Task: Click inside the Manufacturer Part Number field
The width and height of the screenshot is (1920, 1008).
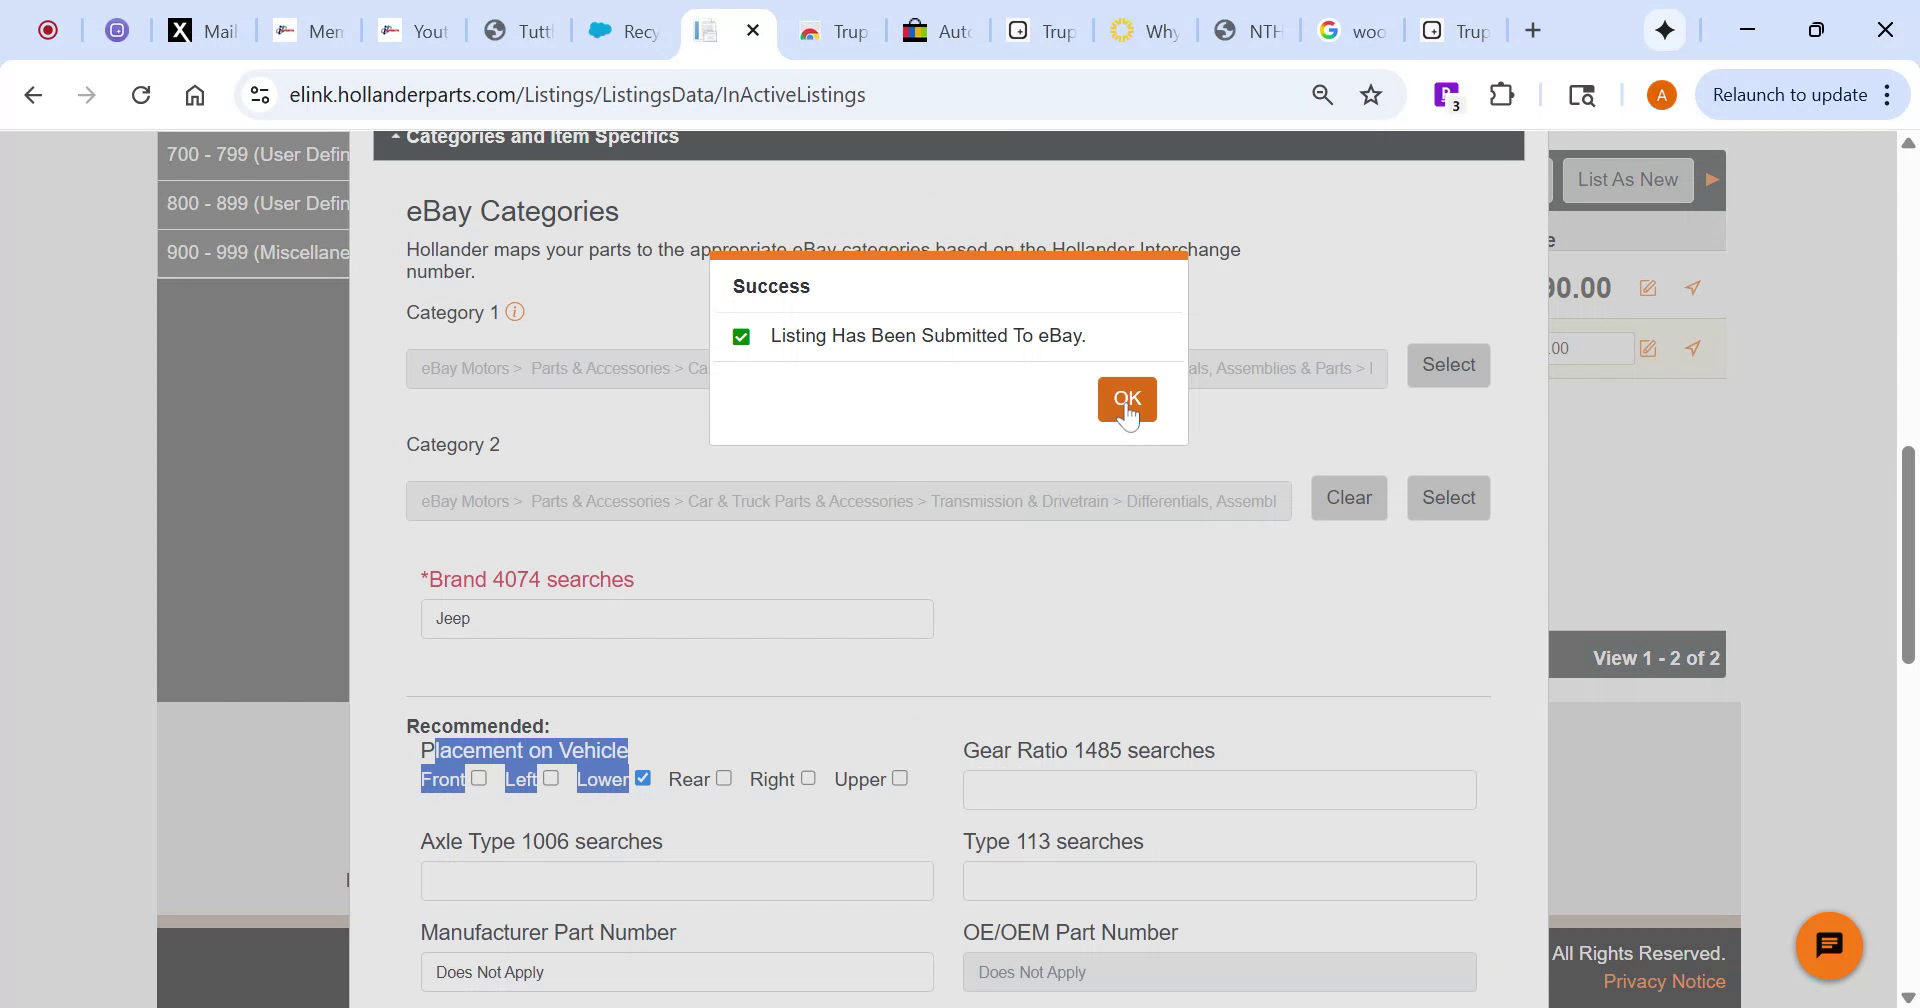Action: coord(677,971)
